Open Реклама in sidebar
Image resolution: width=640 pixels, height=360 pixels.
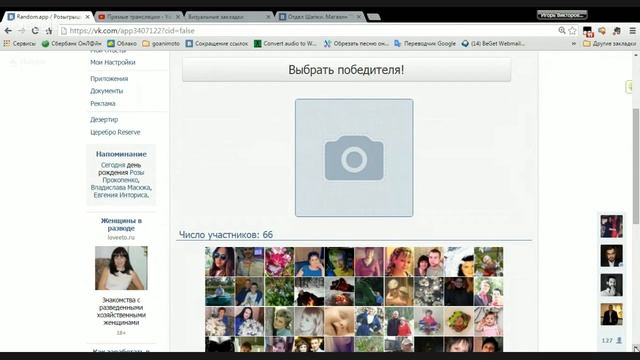pos(103,104)
